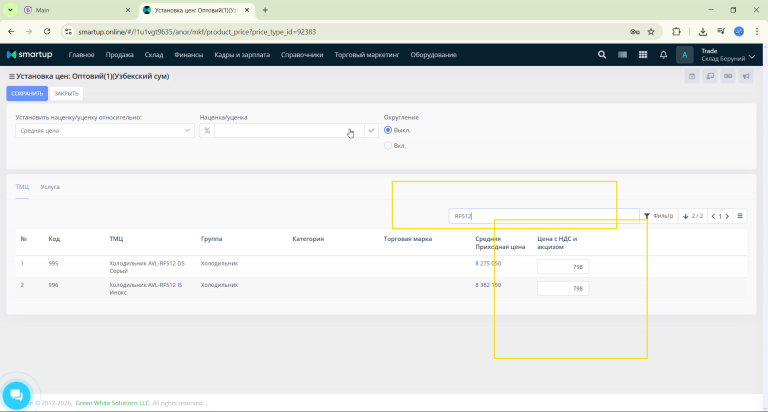The height and width of the screenshot is (412, 768).
Task: Sort by the Группа column header
Action: [x=211, y=239]
